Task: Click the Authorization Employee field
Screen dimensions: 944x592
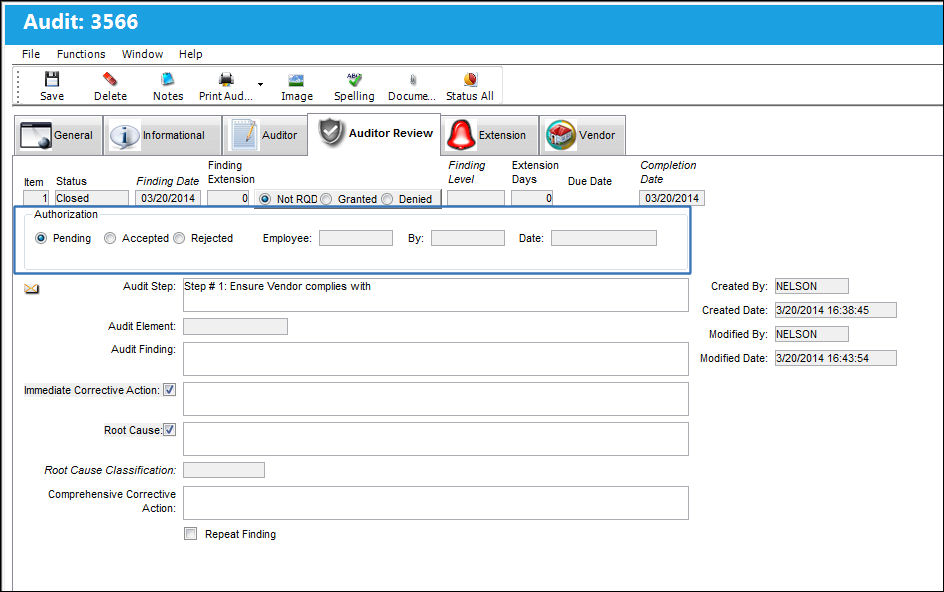Action: [356, 238]
